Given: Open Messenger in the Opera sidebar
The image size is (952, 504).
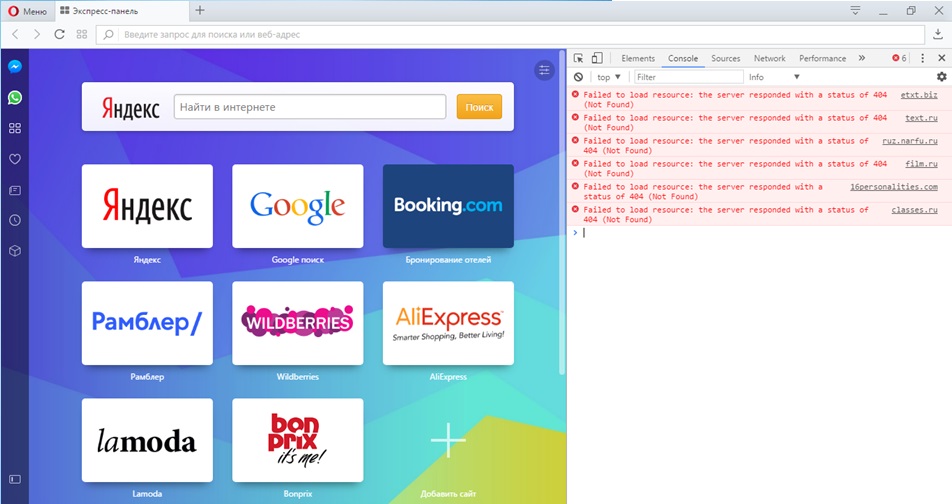Looking at the screenshot, I should point(15,67).
